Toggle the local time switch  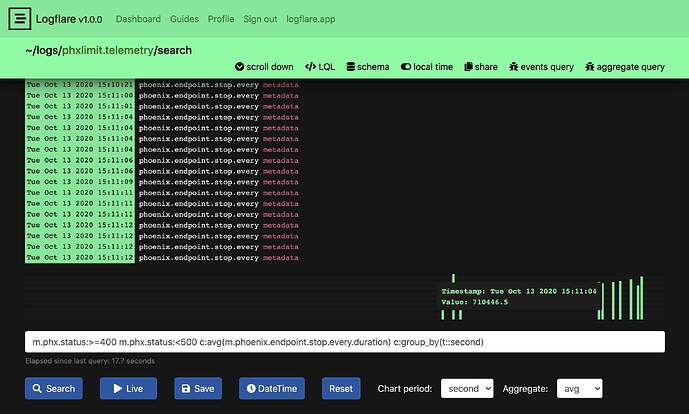tap(406, 67)
